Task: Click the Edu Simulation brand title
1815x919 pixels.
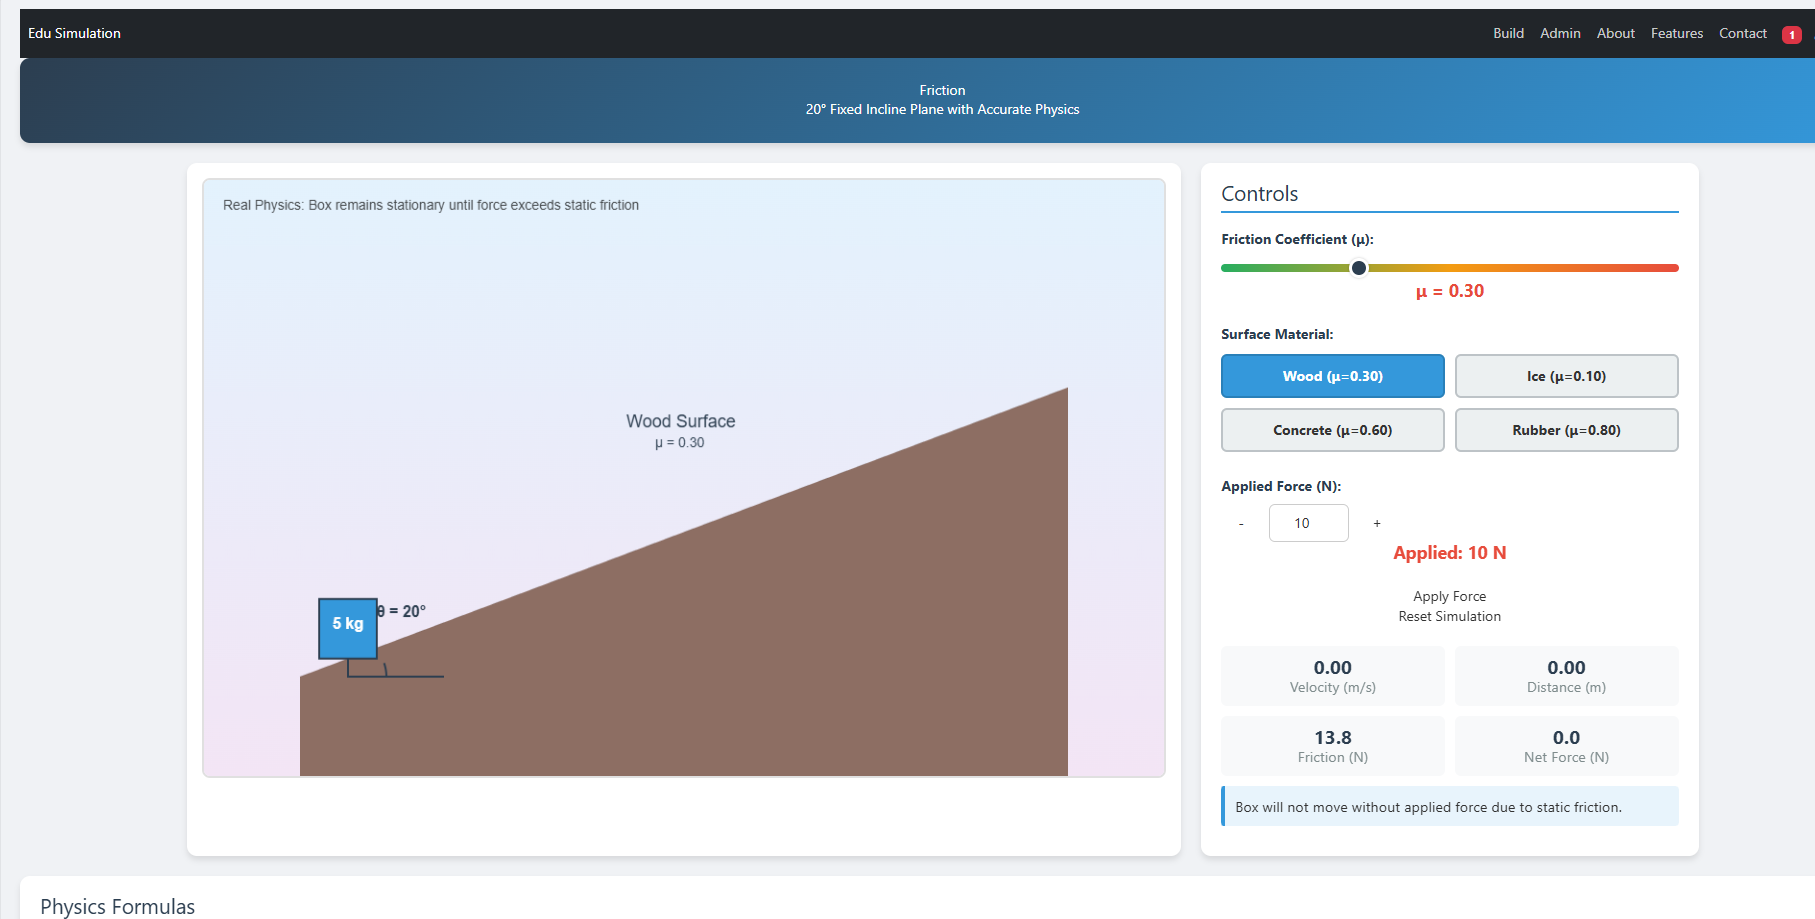Action: click(74, 33)
